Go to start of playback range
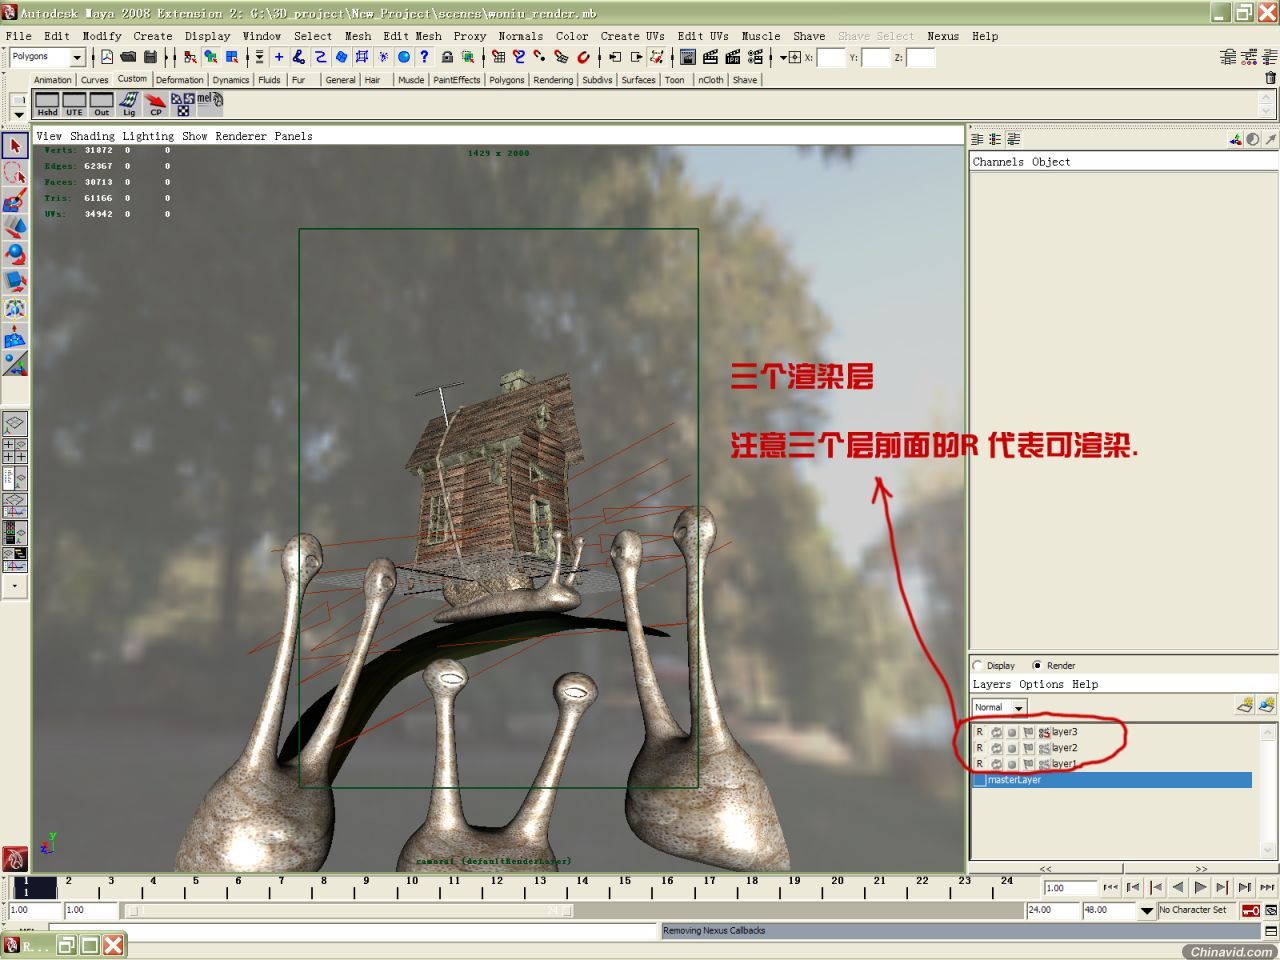The image size is (1280, 960). click(1110, 887)
